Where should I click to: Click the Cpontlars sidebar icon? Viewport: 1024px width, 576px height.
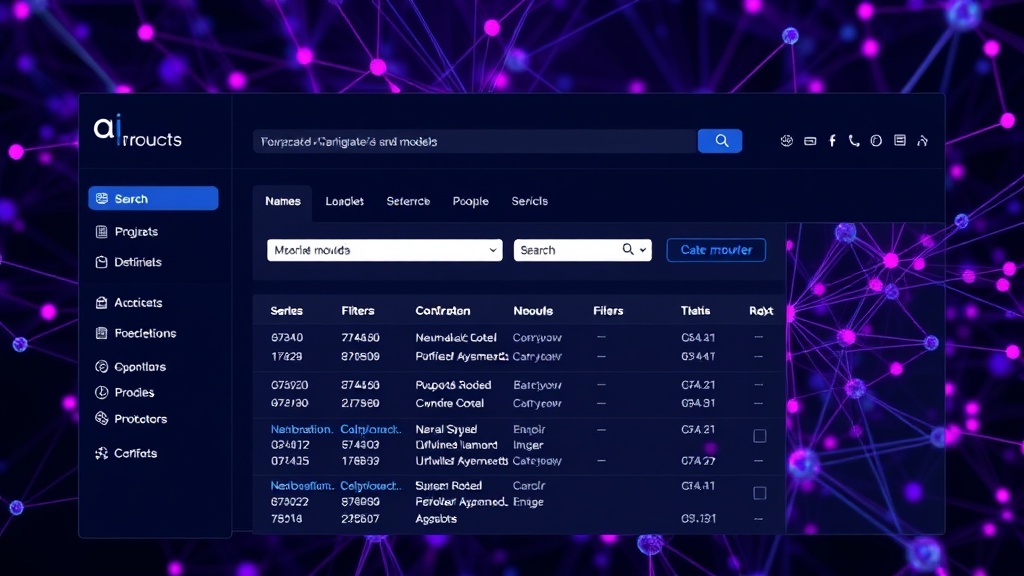[101, 366]
